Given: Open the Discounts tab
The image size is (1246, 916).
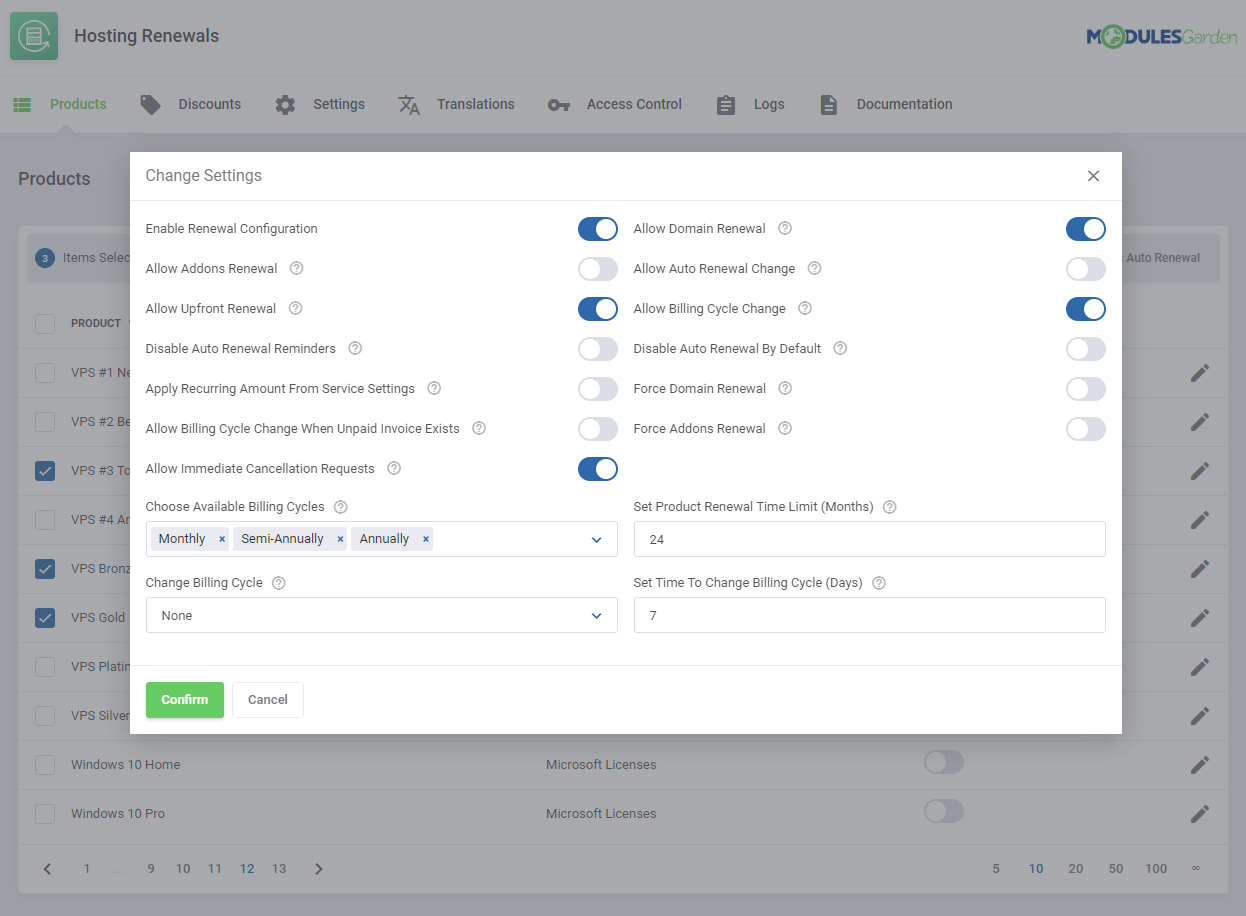Looking at the screenshot, I should pos(191,105).
